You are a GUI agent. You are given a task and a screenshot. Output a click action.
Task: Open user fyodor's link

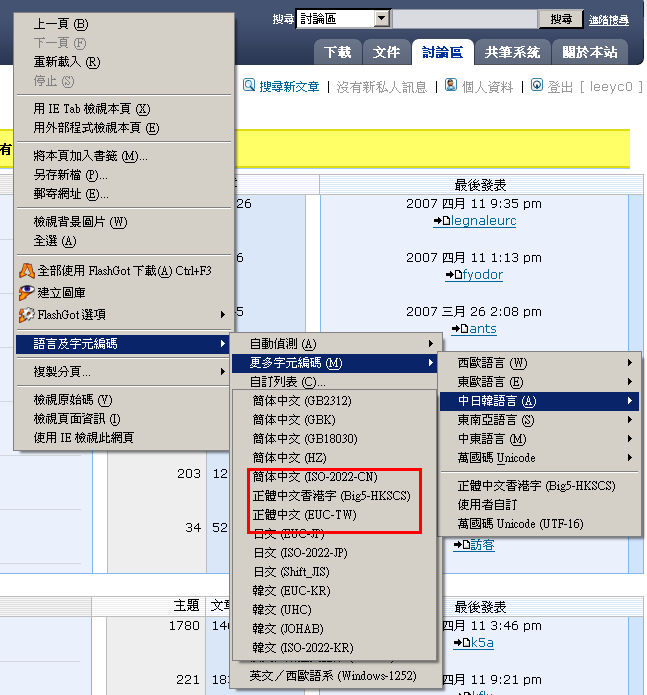pos(483,275)
